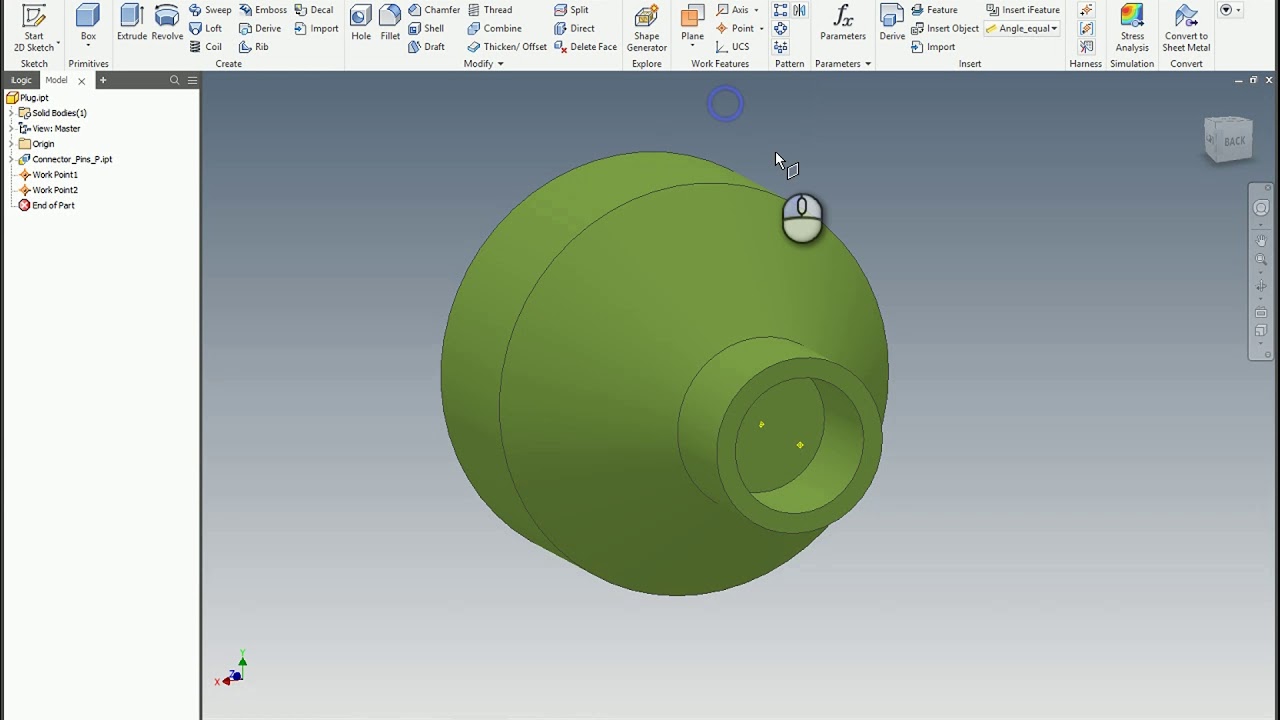
Task: Click the Feature button in Insert panel
Action: pos(934,10)
